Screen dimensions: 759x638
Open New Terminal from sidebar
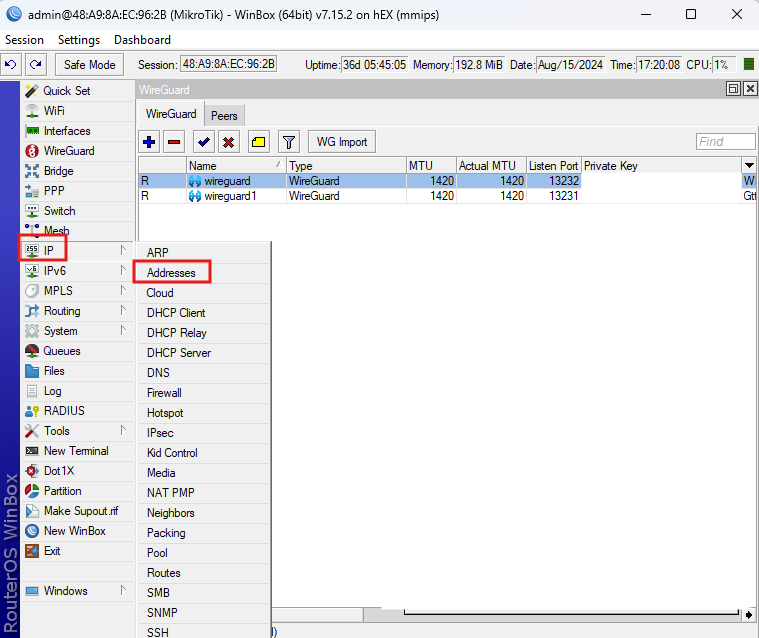76,451
